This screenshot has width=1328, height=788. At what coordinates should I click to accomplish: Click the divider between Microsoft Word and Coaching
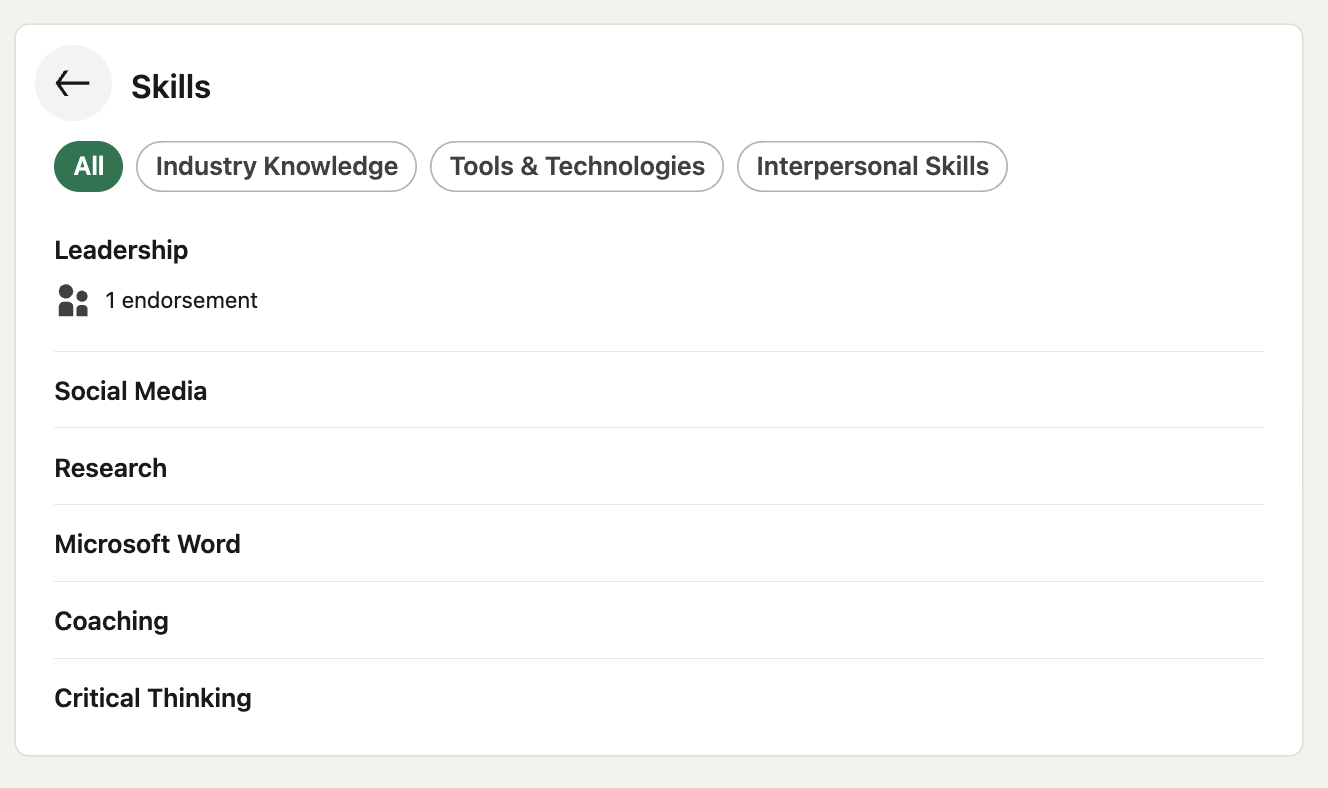(659, 581)
